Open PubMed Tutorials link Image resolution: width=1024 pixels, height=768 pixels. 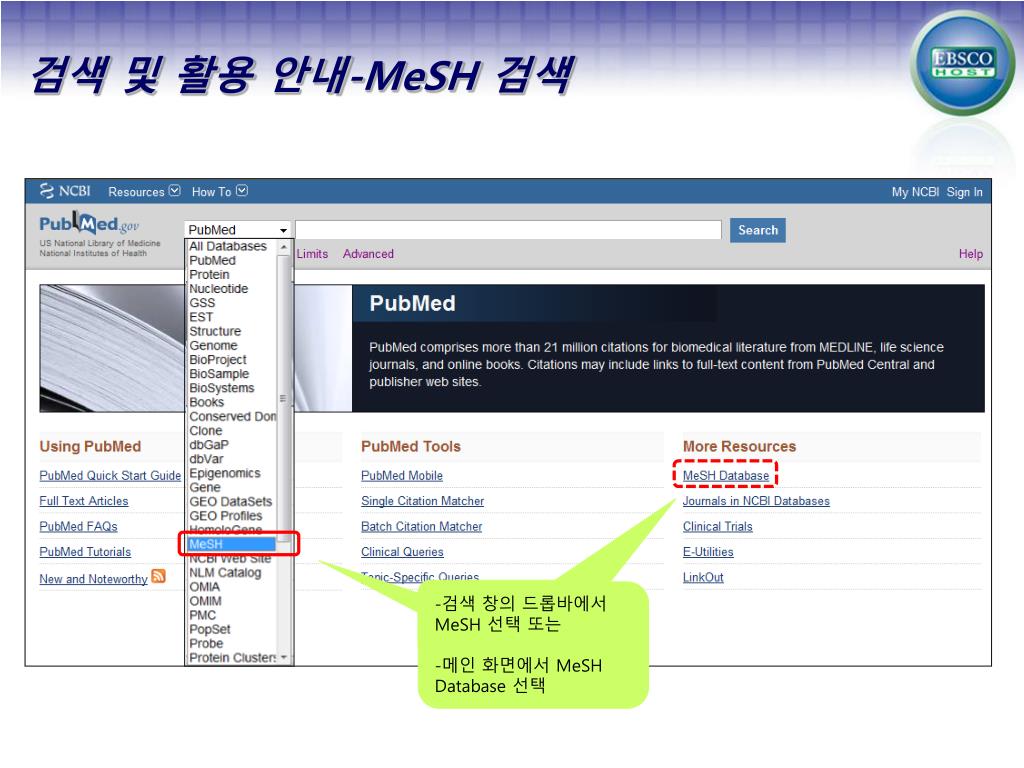85,552
